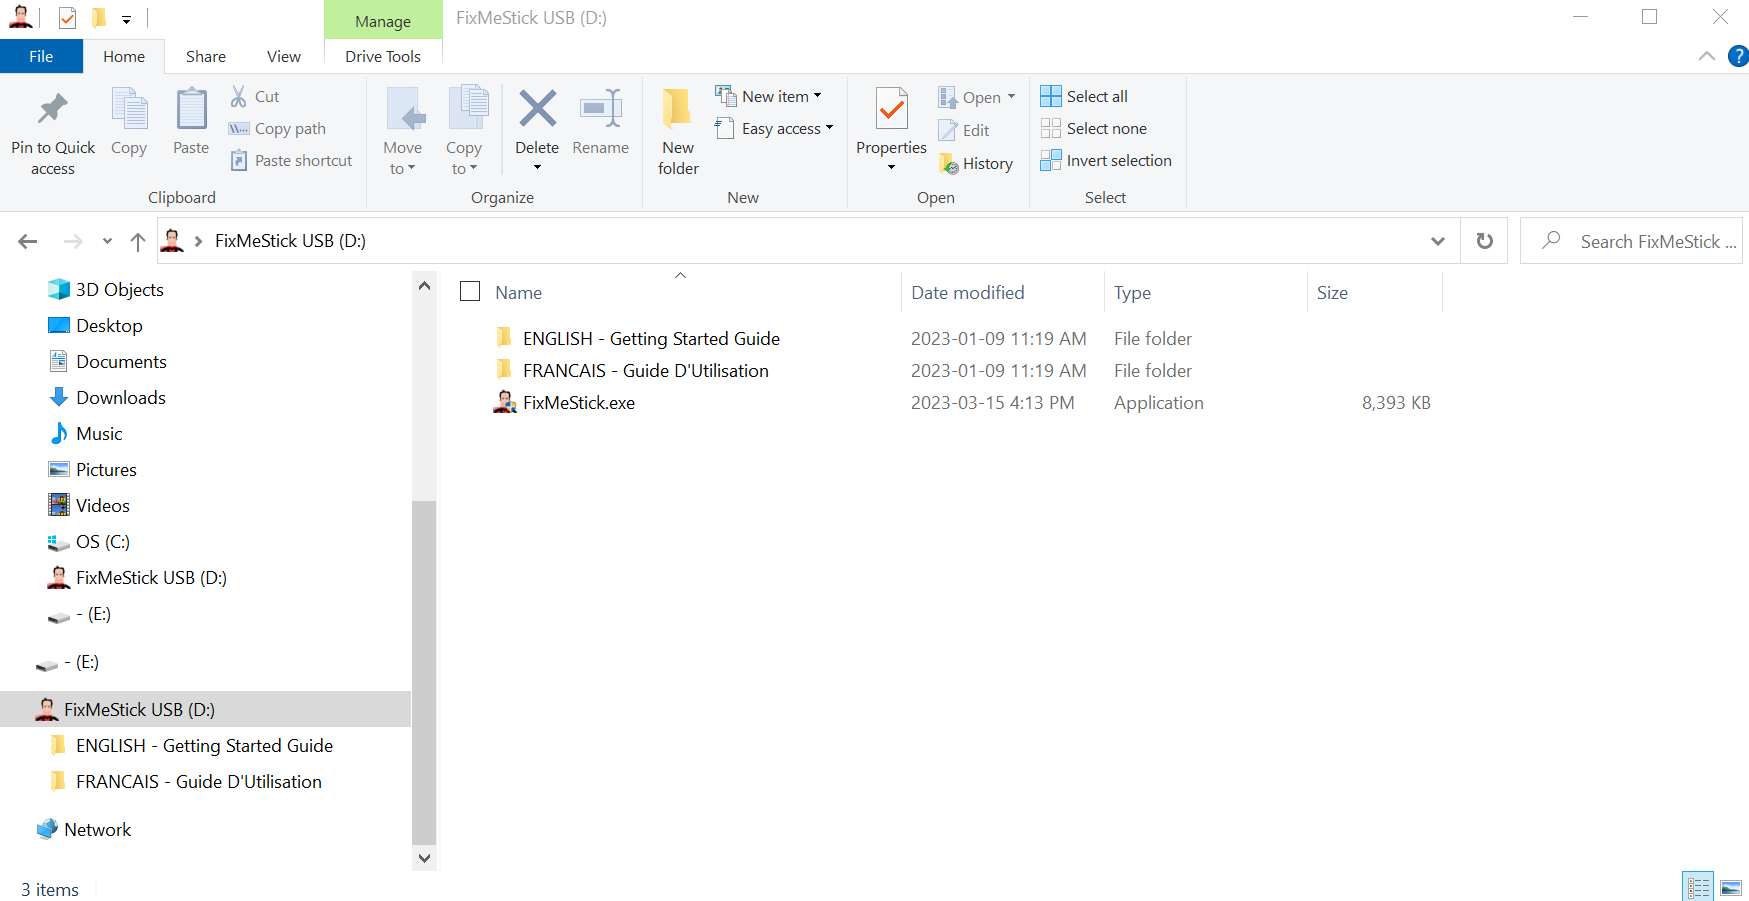Click Paste shortcut in the ribbon
This screenshot has width=1749, height=901.
(291, 161)
